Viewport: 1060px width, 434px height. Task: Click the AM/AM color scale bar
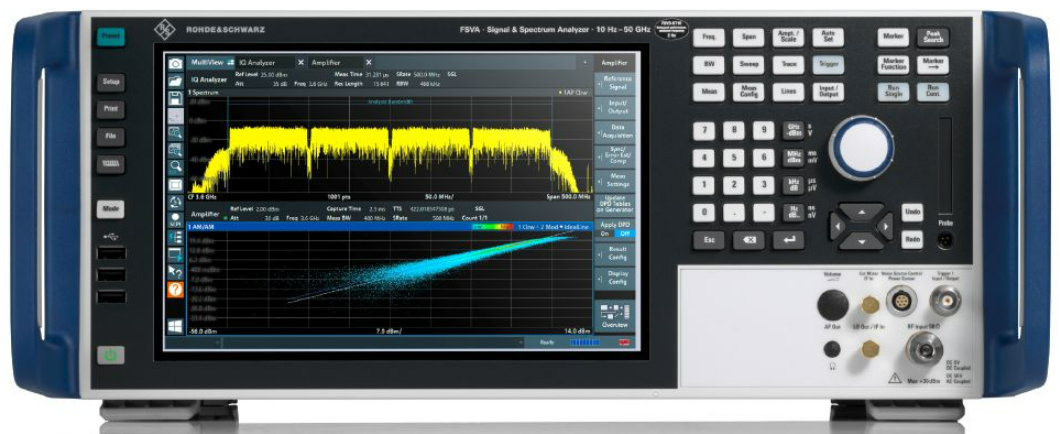point(493,228)
